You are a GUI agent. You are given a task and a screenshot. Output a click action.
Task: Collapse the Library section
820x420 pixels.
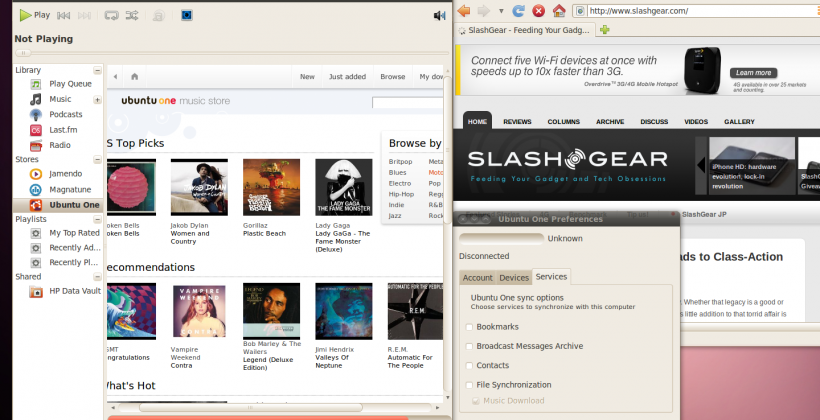point(97,70)
